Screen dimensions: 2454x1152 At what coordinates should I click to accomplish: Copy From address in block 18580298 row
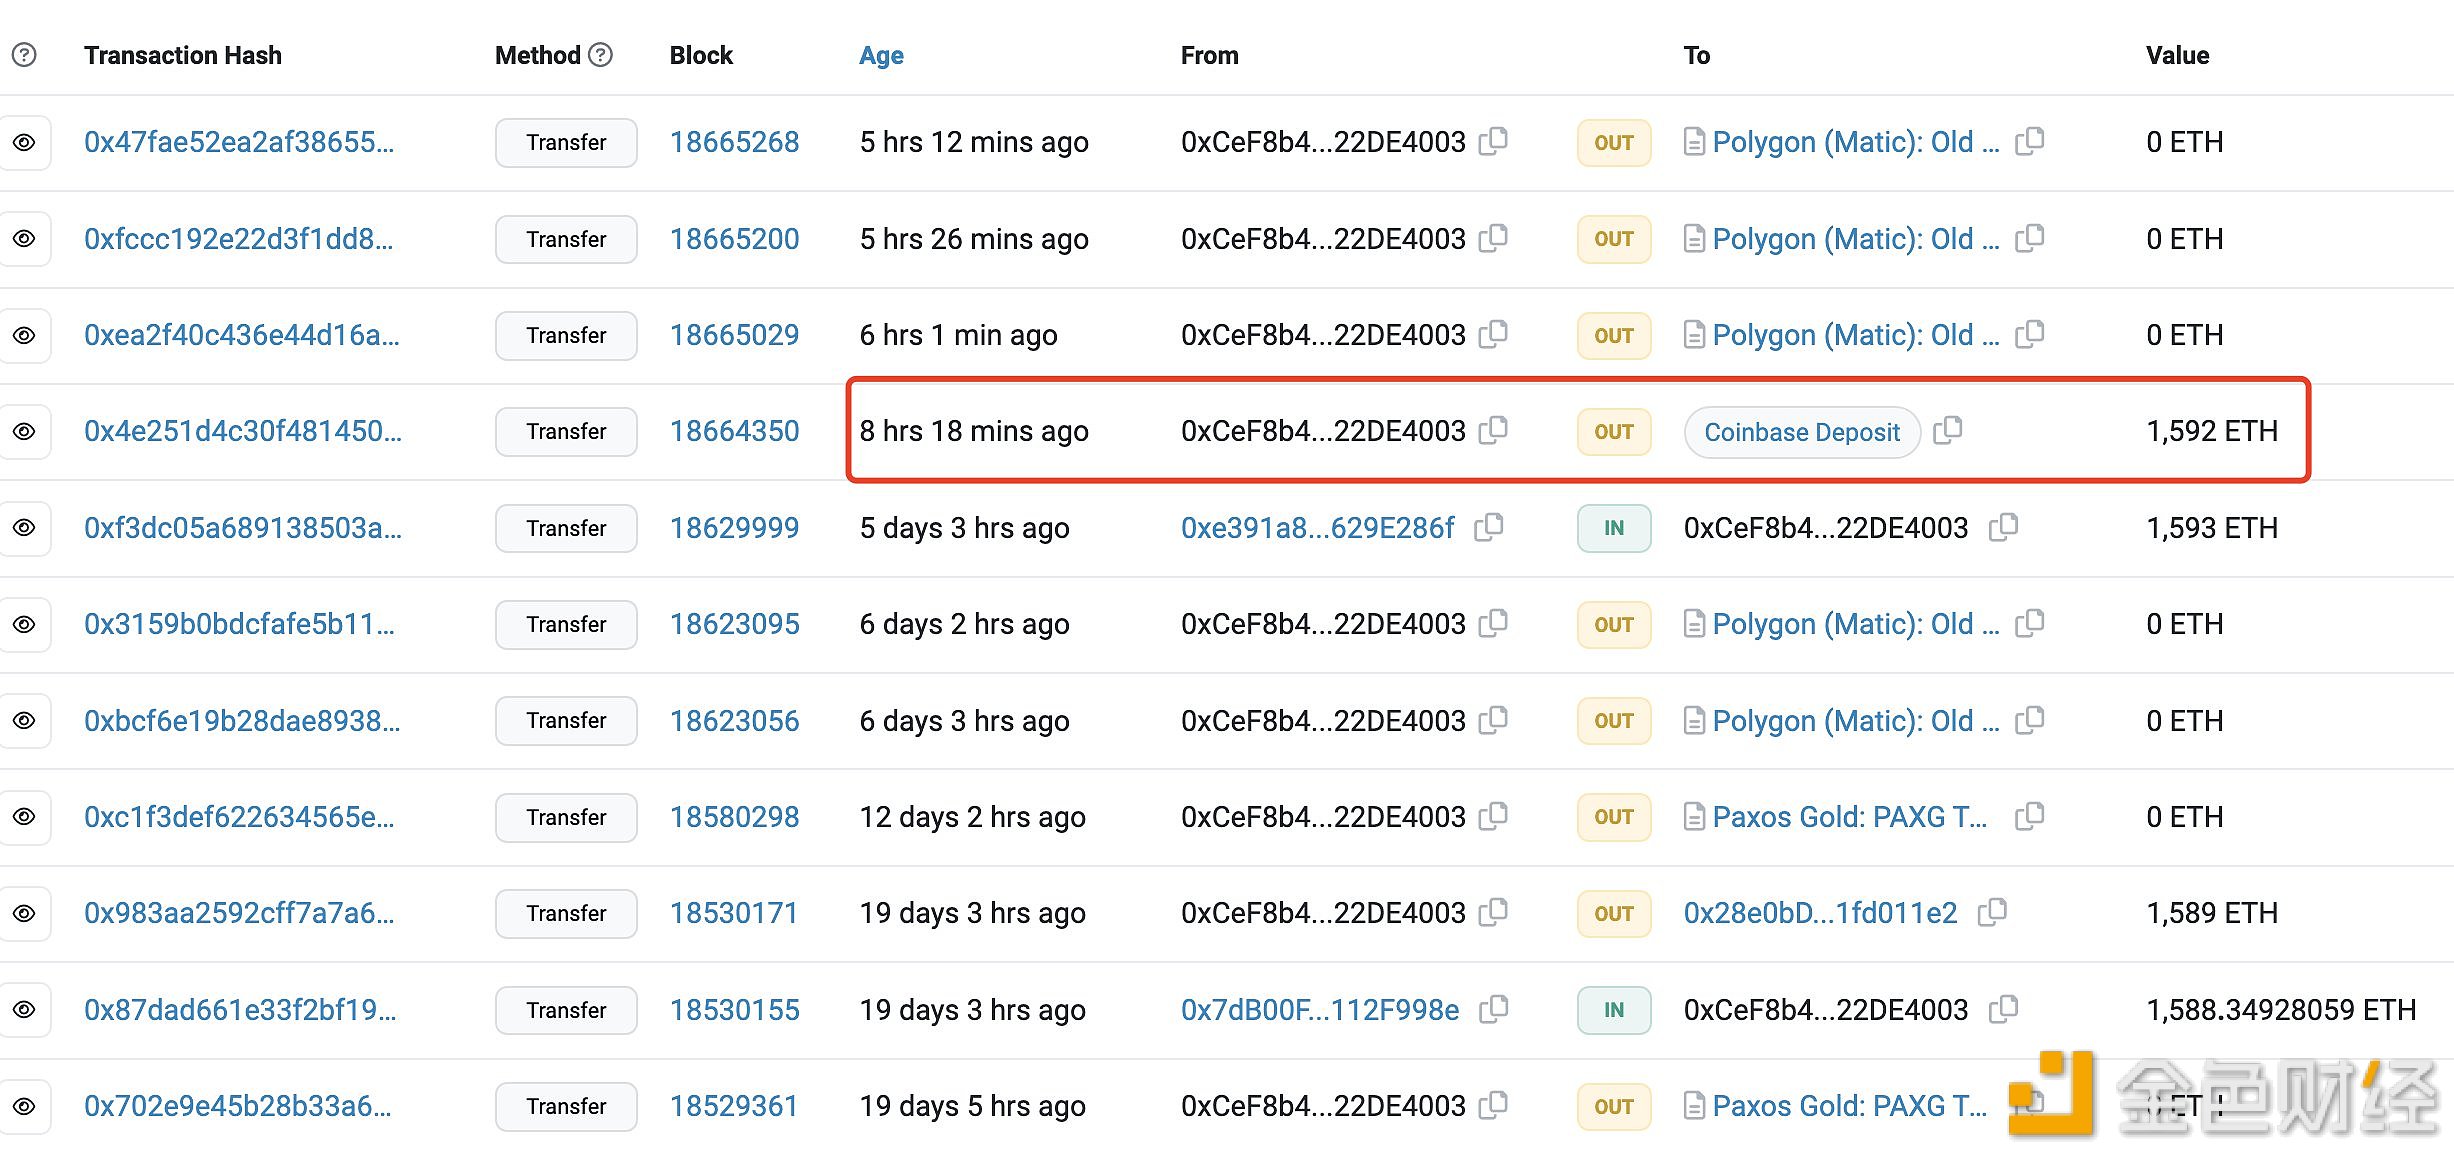coord(1493,816)
